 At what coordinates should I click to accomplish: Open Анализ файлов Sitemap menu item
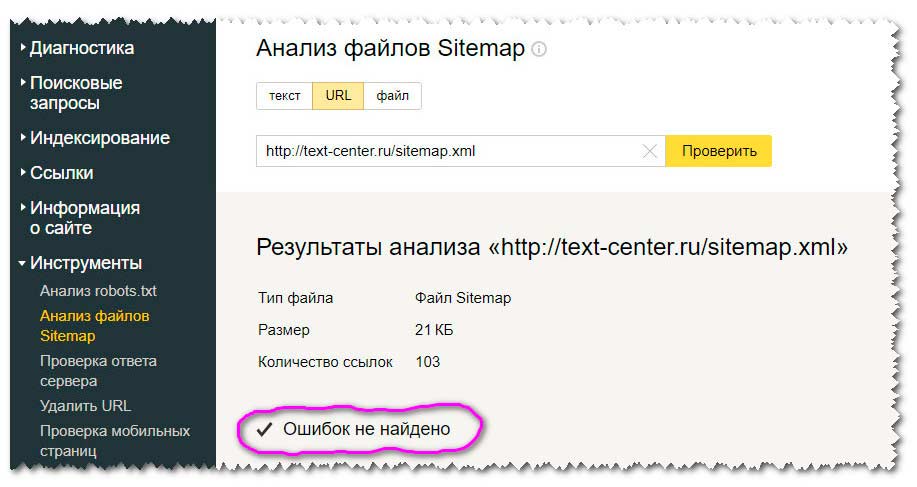pos(94,326)
